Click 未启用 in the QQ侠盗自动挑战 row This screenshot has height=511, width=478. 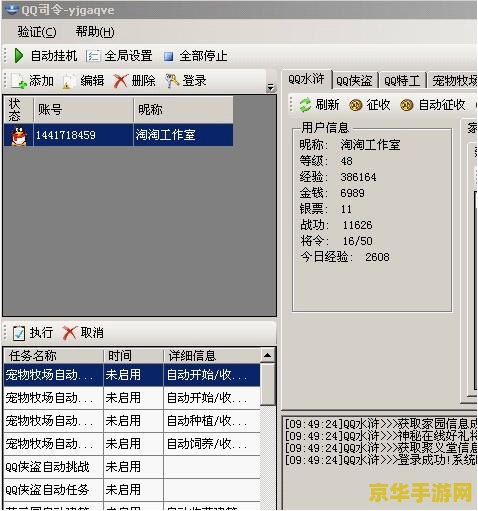pyautogui.click(x=123, y=467)
